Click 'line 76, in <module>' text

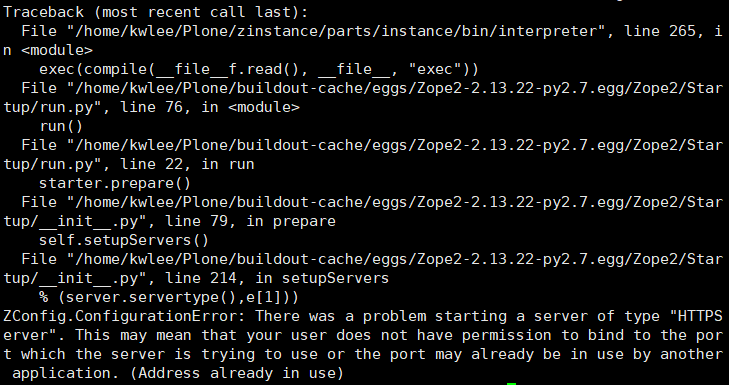tap(210, 107)
